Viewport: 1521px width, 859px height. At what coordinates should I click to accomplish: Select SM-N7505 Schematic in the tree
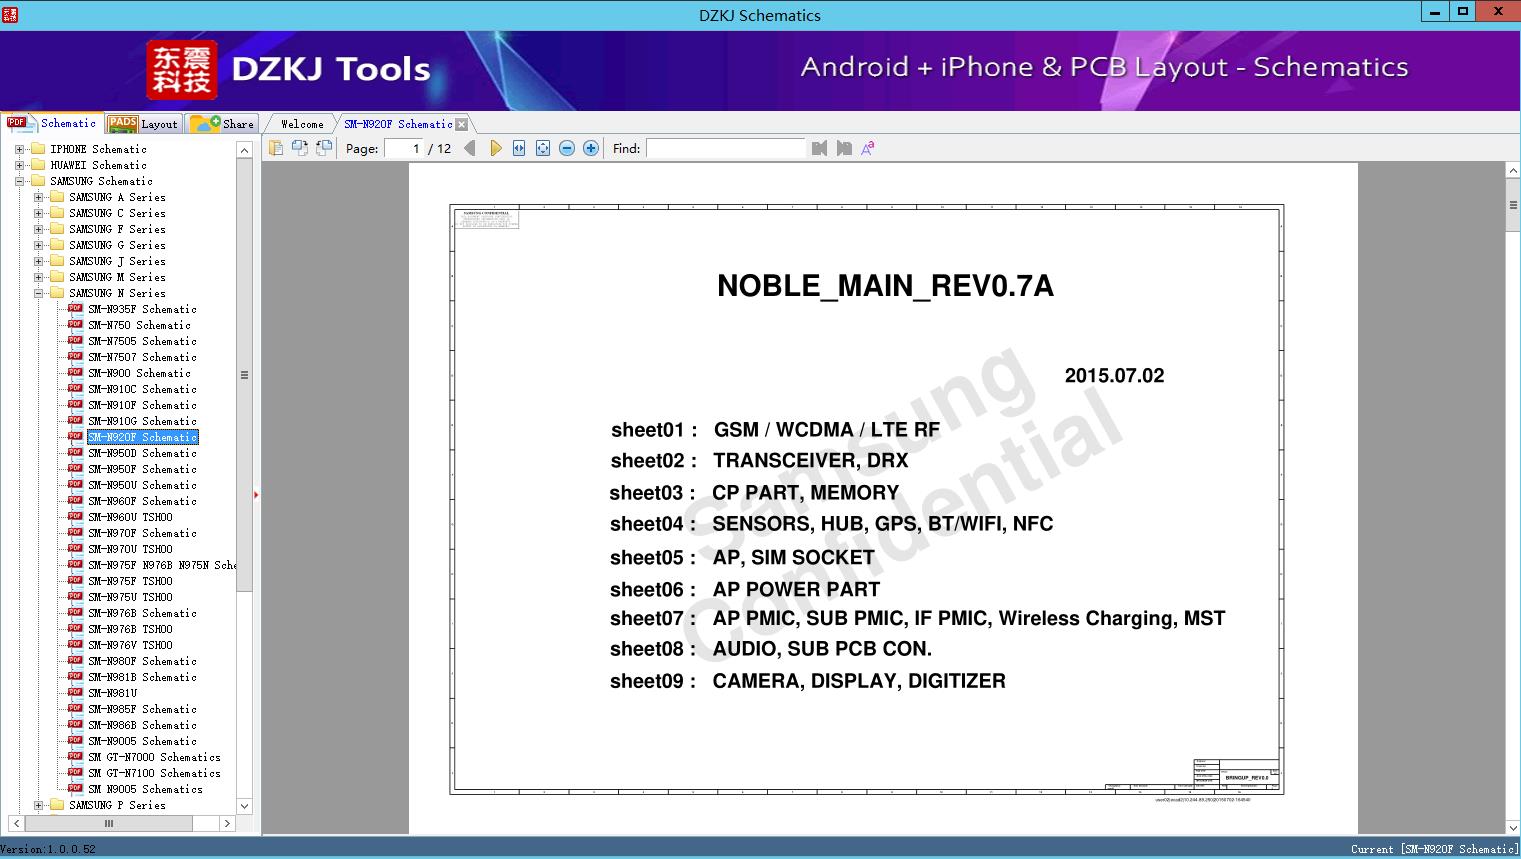point(142,341)
